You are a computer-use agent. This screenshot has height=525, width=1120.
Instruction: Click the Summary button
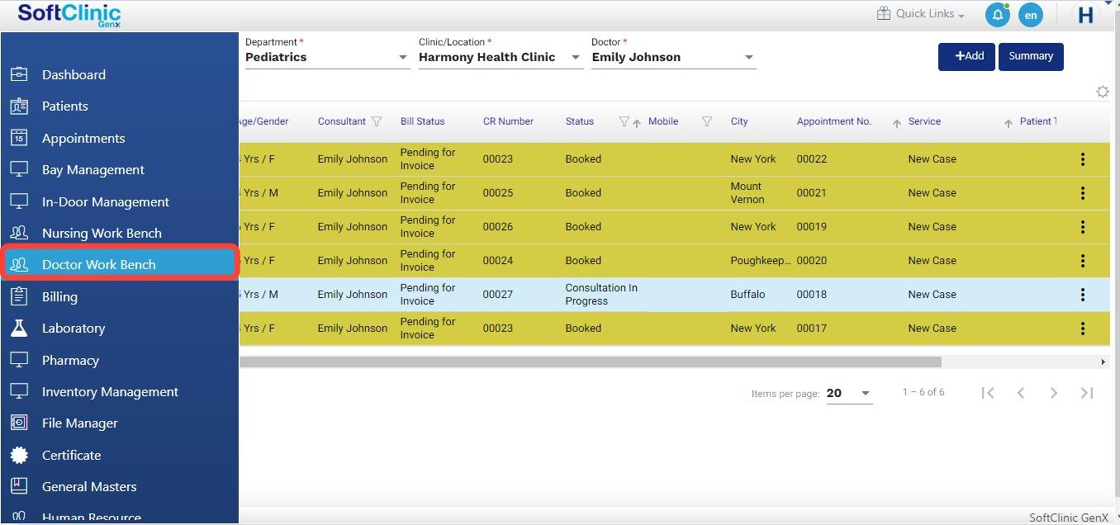click(x=1031, y=57)
